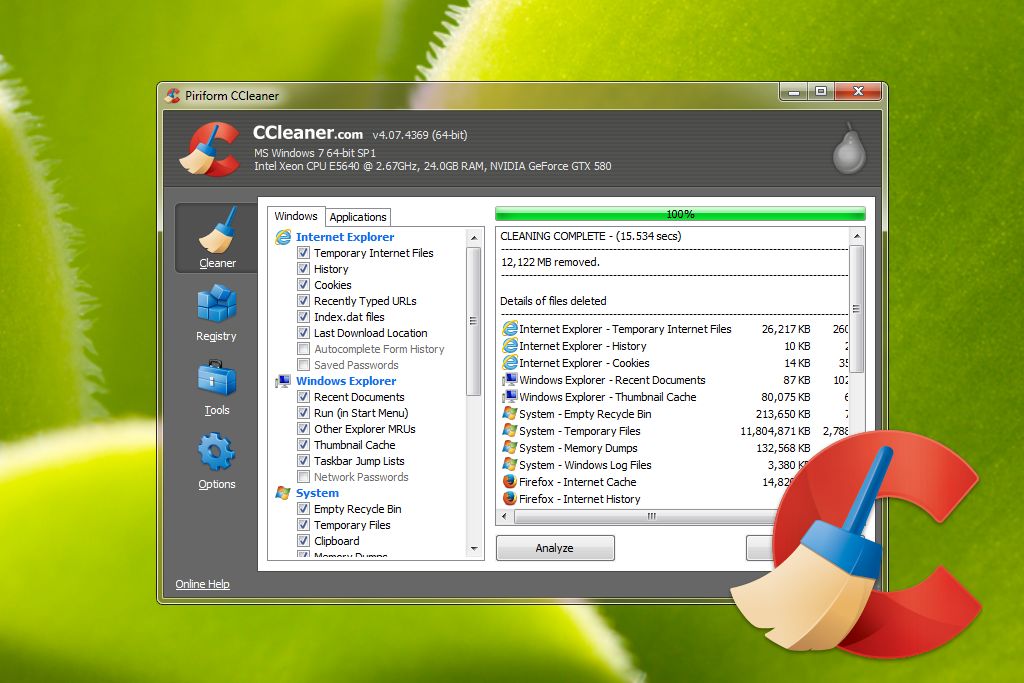Screen dimensions: 1024x683
Task: Uncheck Internet Explorer History checkbox
Action: 303,269
